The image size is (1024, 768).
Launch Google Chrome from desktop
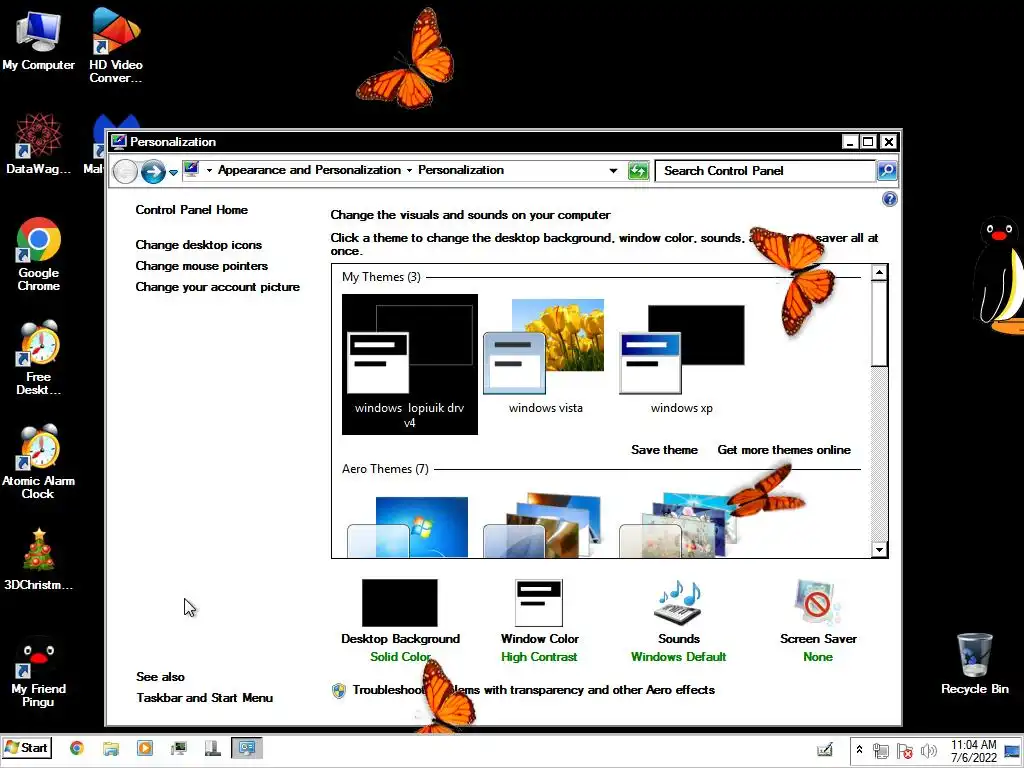coord(39,254)
